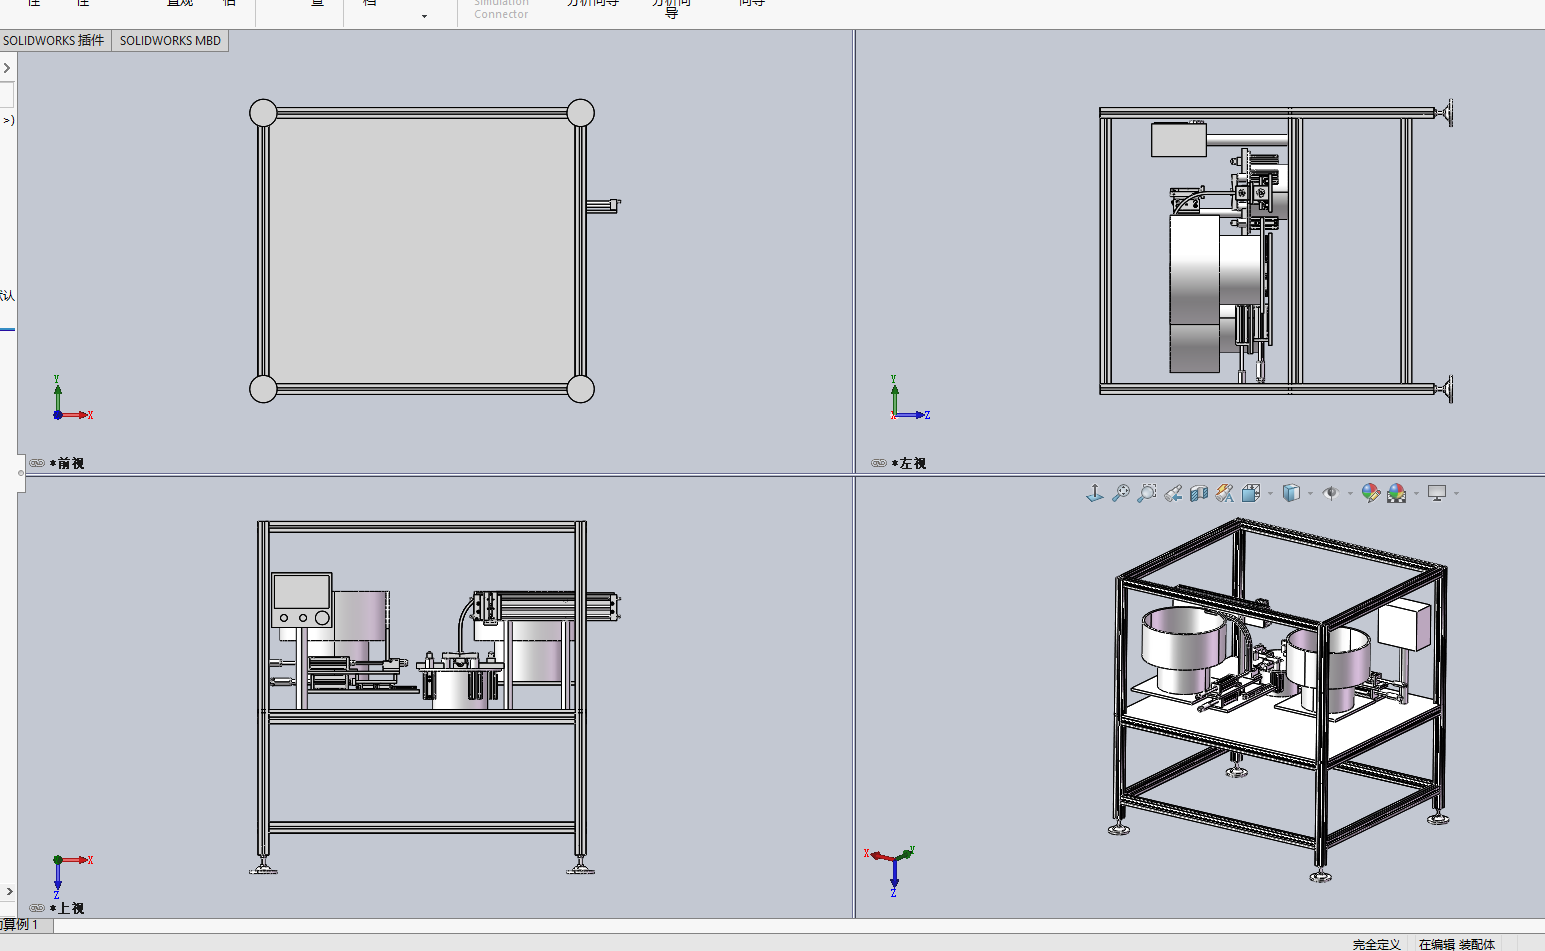Click the View Orientation cube icon

coord(1251,493)
